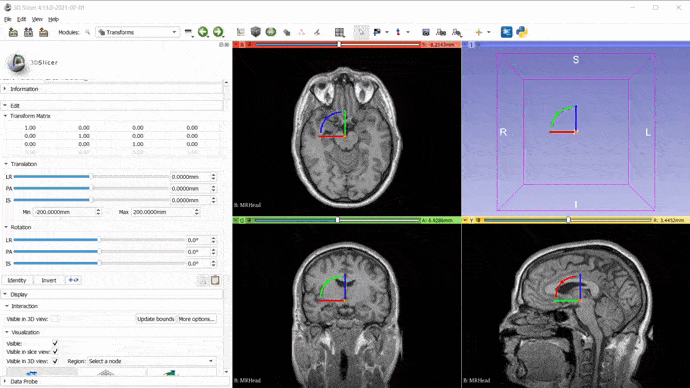Click the green forward arrow module button
This screenshot has width=690, height=388.
218,32
